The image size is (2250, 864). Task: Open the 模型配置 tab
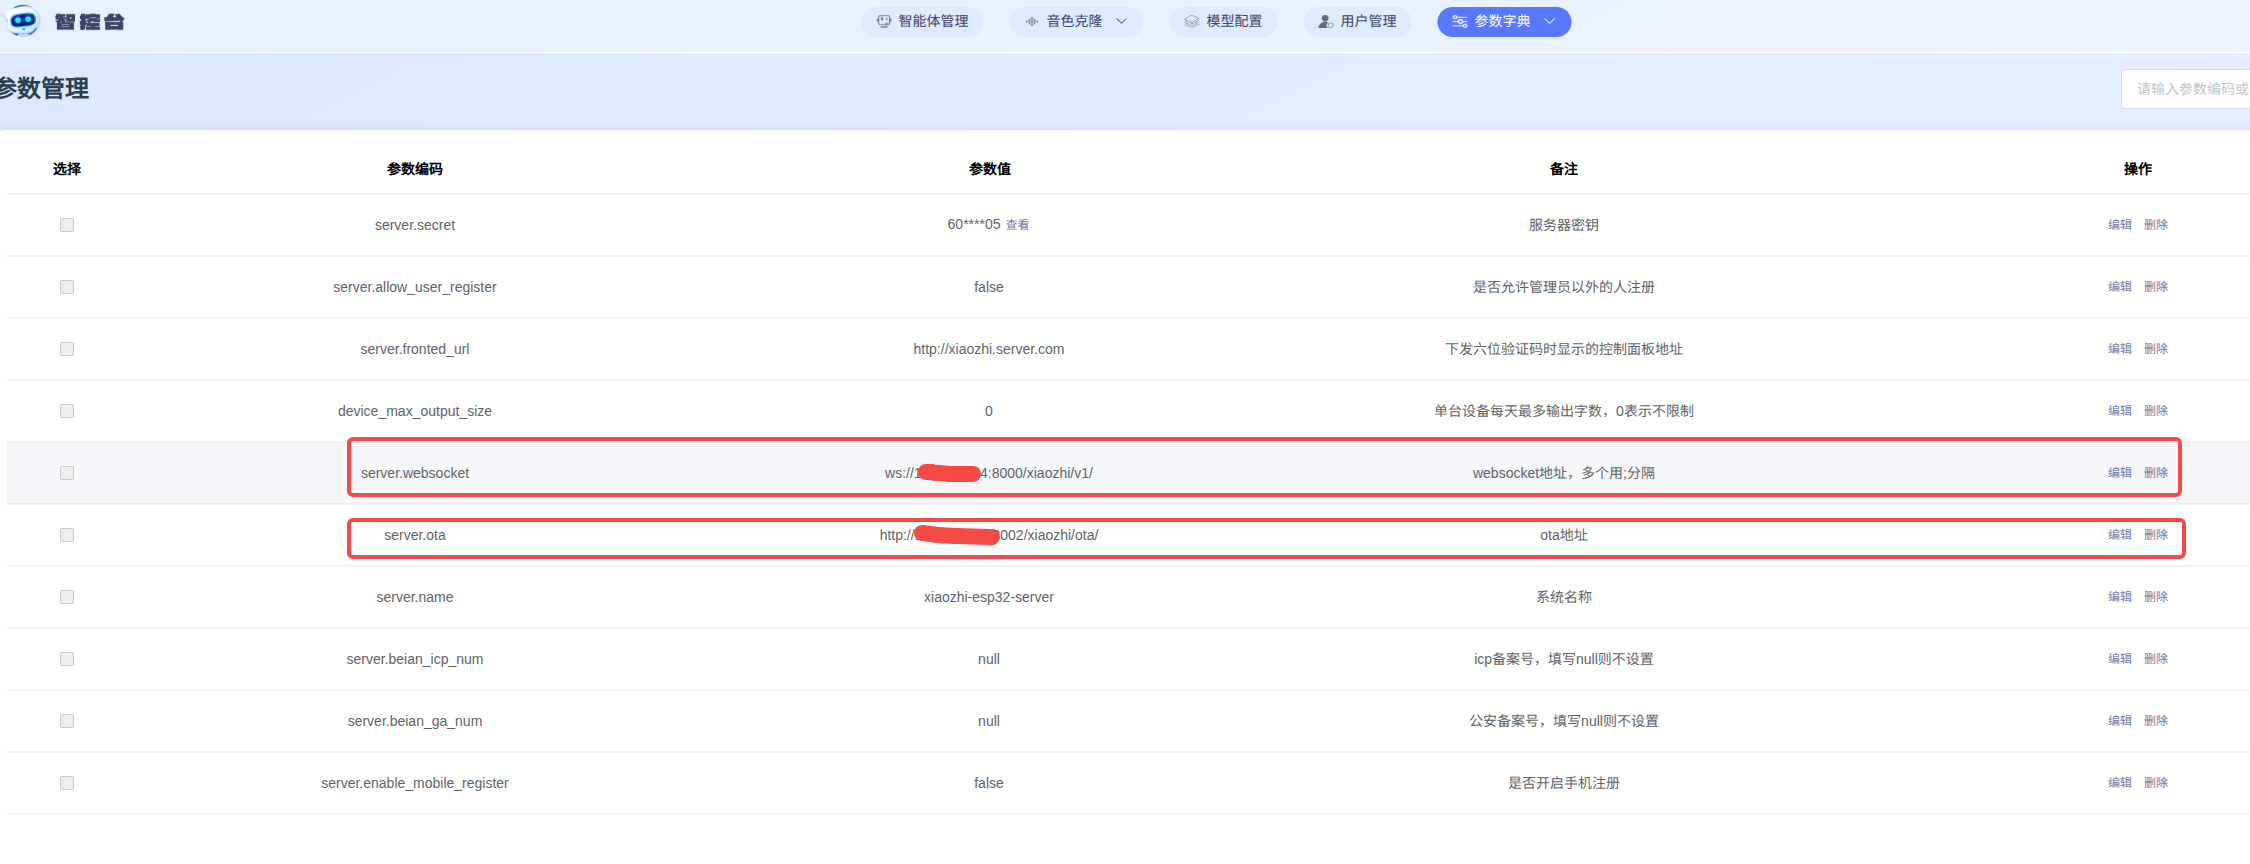(1233, 21)
